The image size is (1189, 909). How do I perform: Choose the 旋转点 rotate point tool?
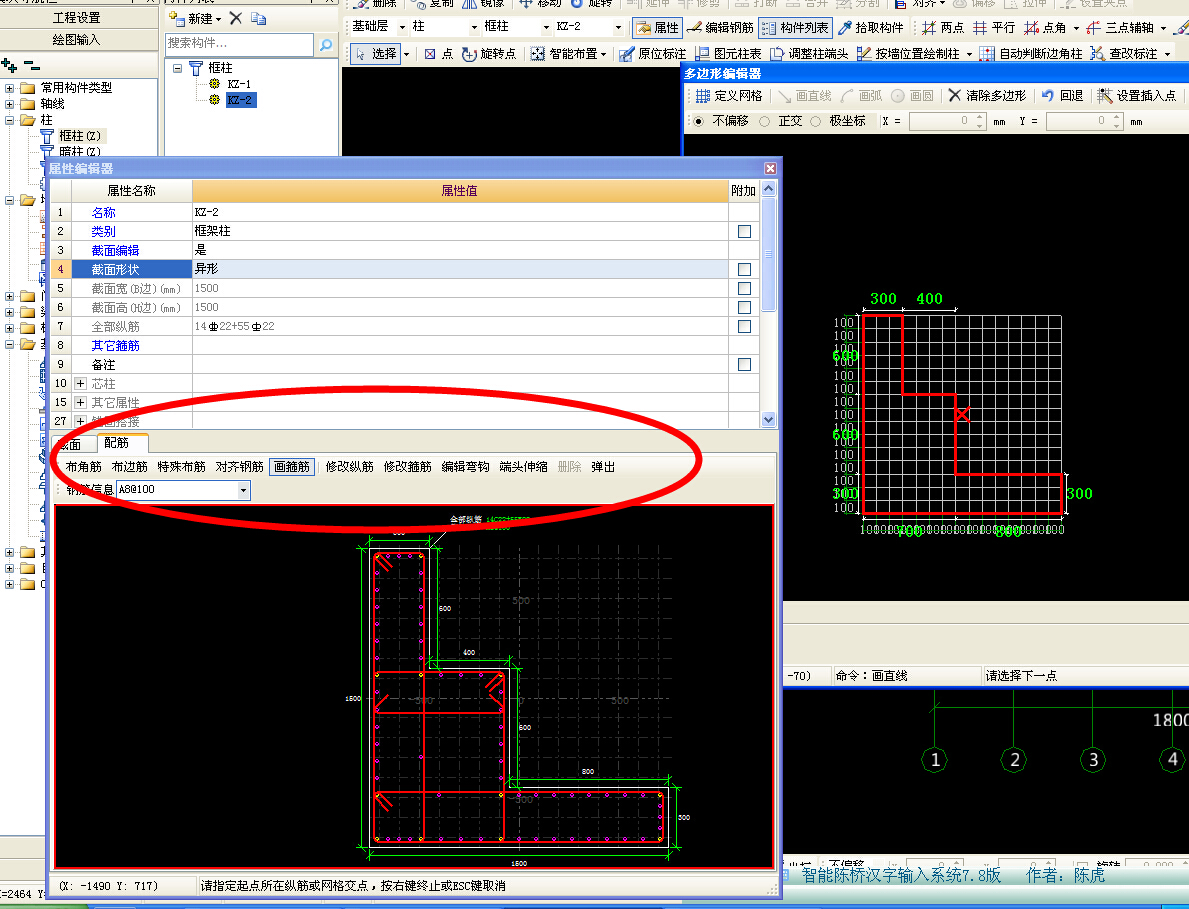click(489, 54)
